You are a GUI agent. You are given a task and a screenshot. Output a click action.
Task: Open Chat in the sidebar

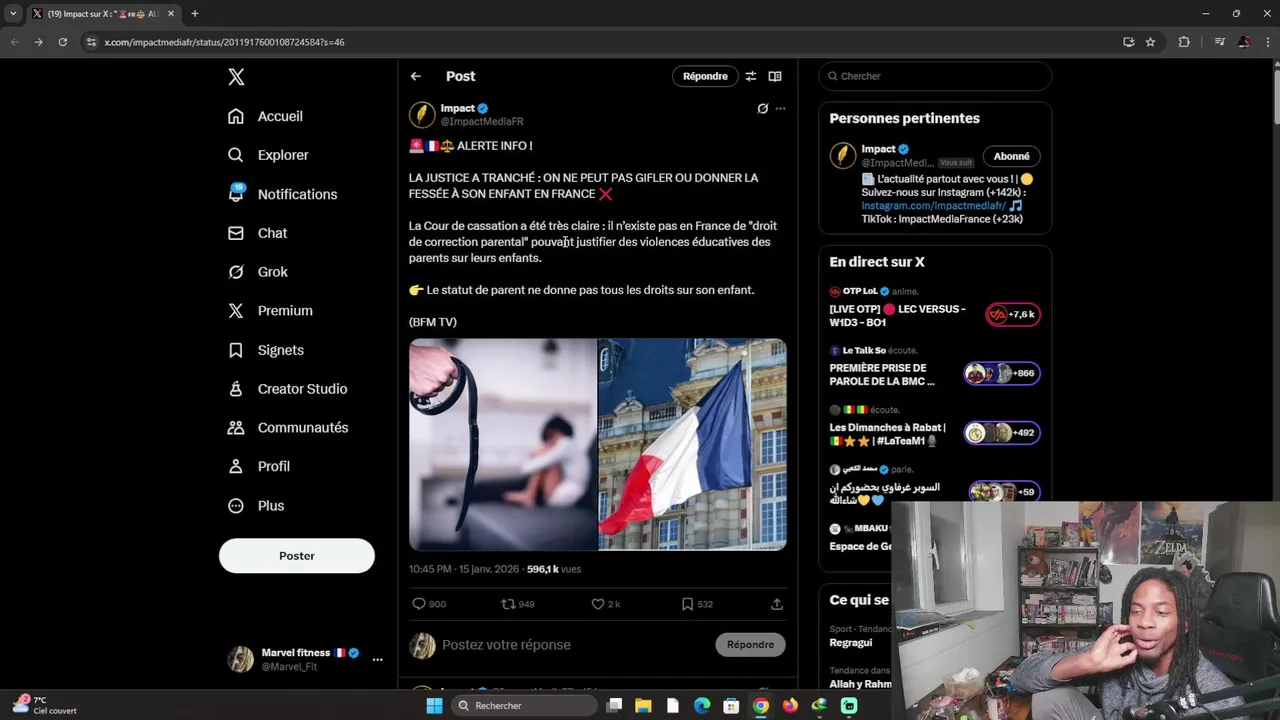point(257,233)
